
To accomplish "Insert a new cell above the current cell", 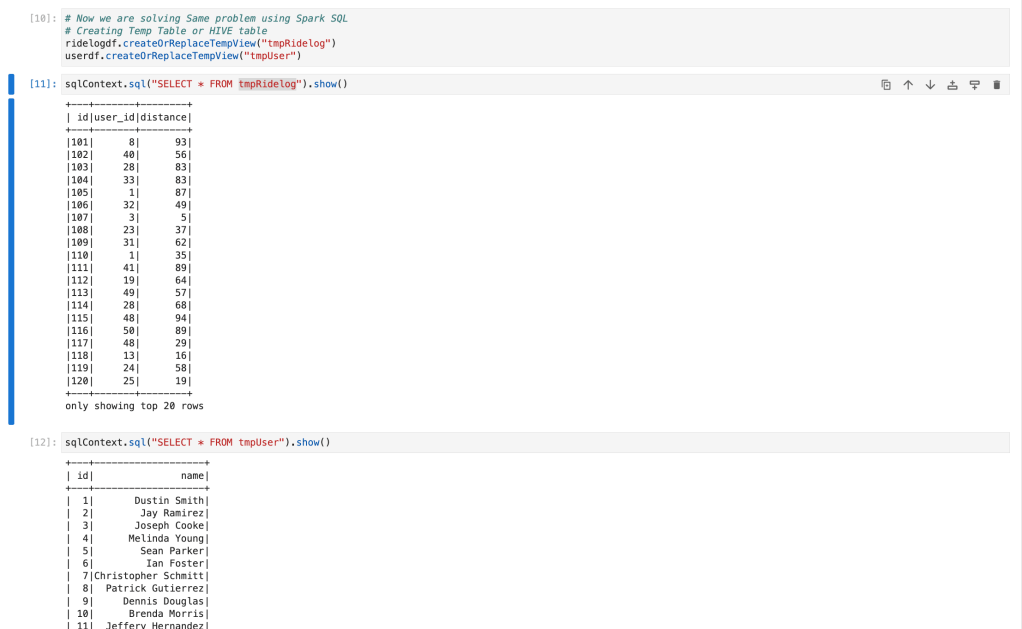I will click(952, 85).
